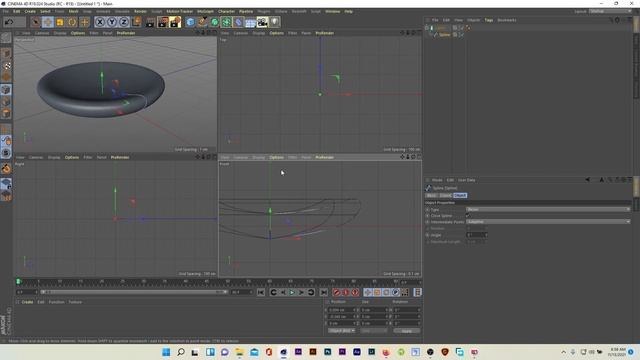Click Render to Picture Viewer icon

tap(163, 22)
